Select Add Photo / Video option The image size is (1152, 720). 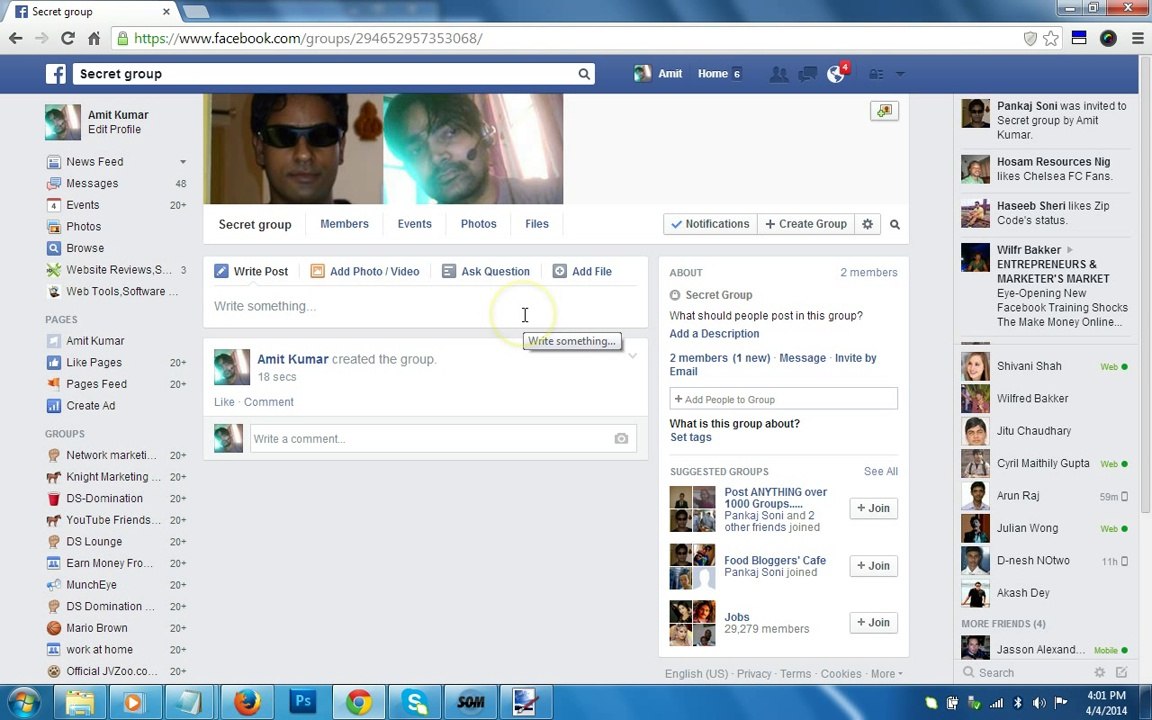(365, 271)
